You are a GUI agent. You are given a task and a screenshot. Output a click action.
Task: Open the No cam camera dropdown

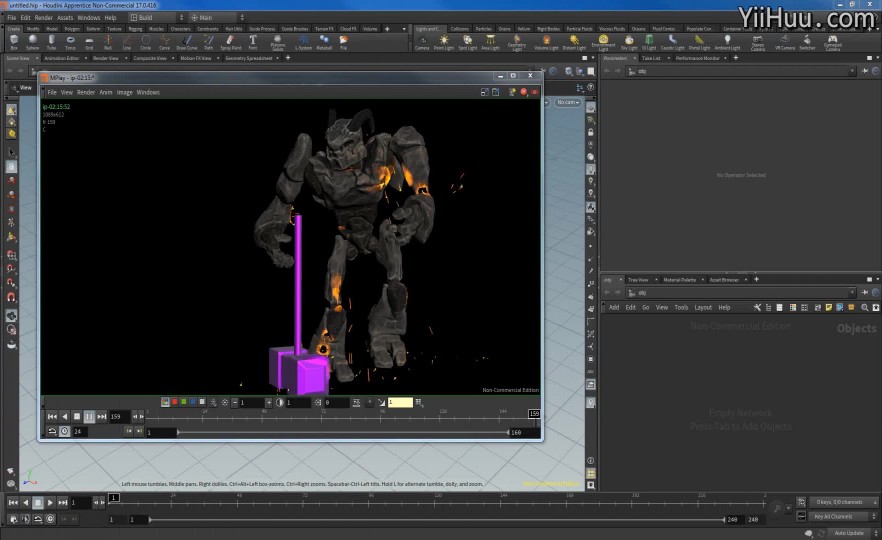(x=568, y=102)
